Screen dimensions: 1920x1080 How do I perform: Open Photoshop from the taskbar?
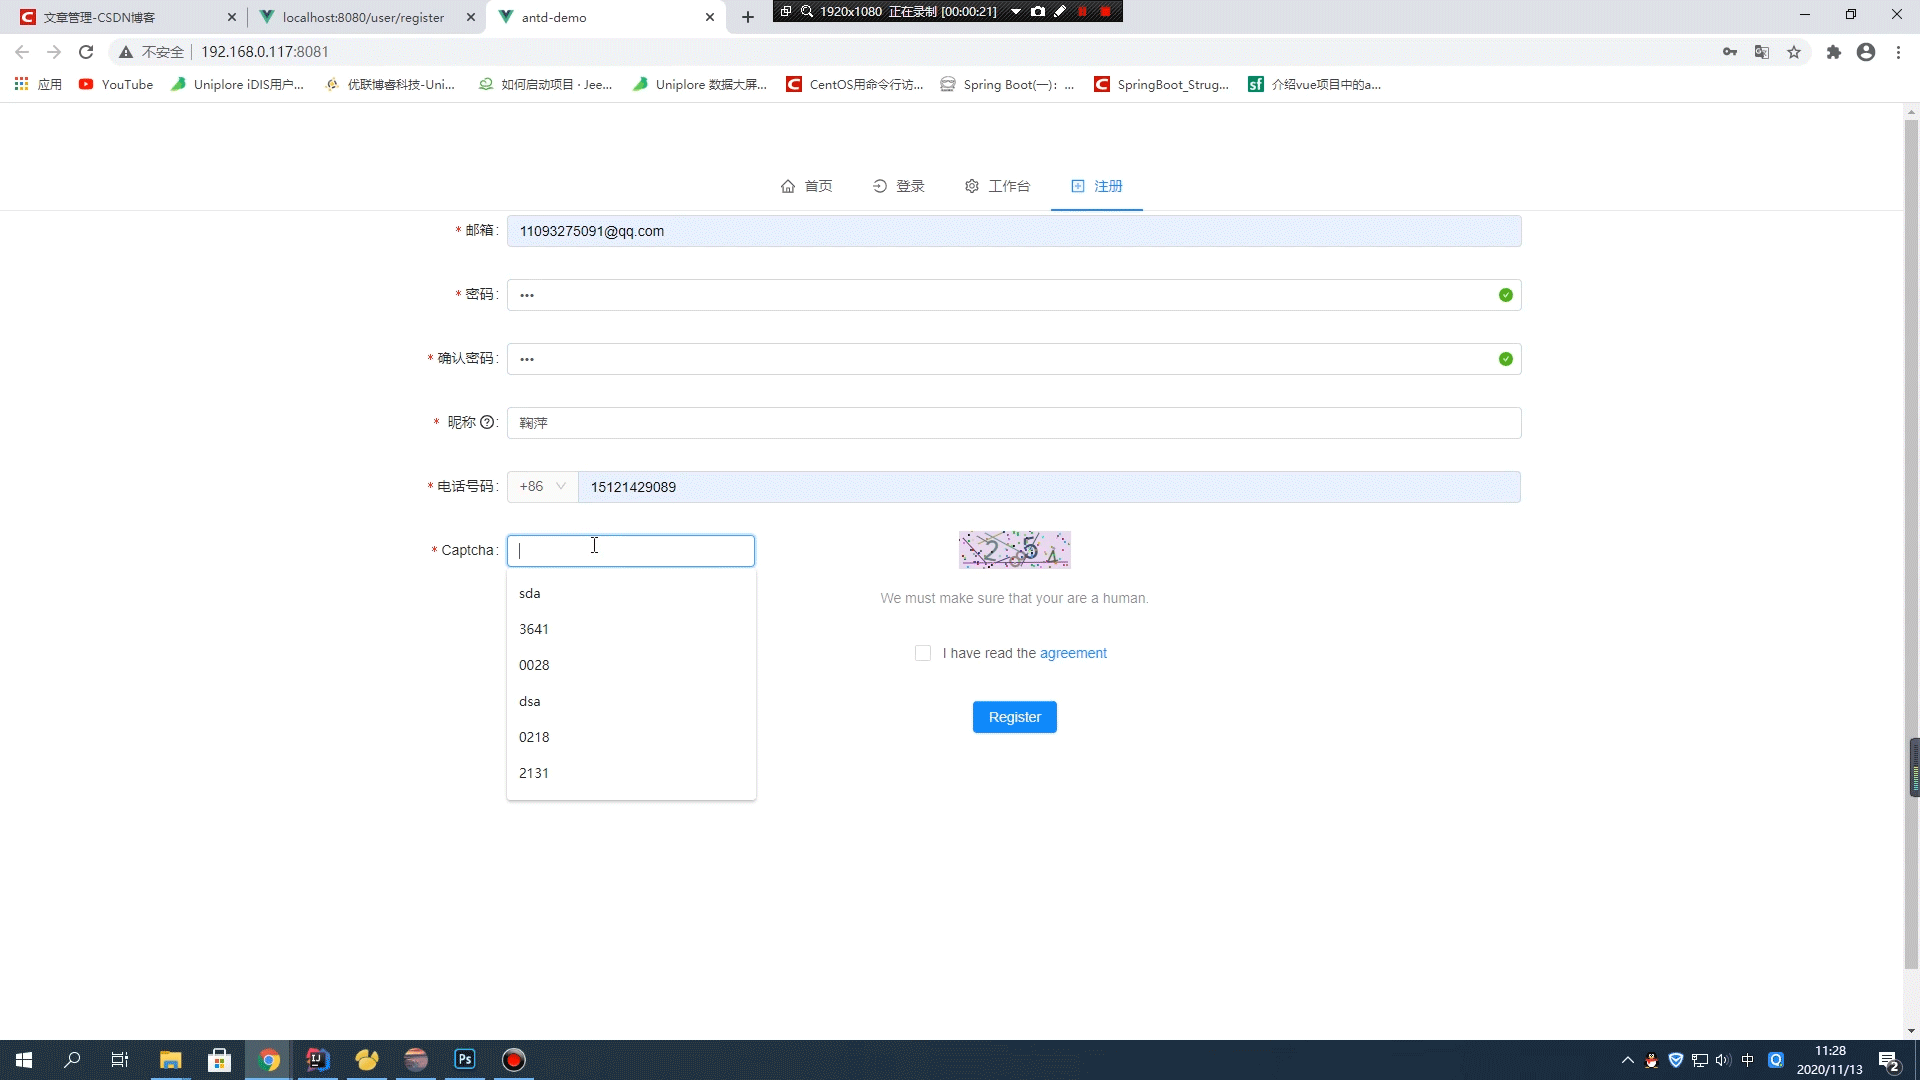pyautogui.click(x=464, y=1059)
